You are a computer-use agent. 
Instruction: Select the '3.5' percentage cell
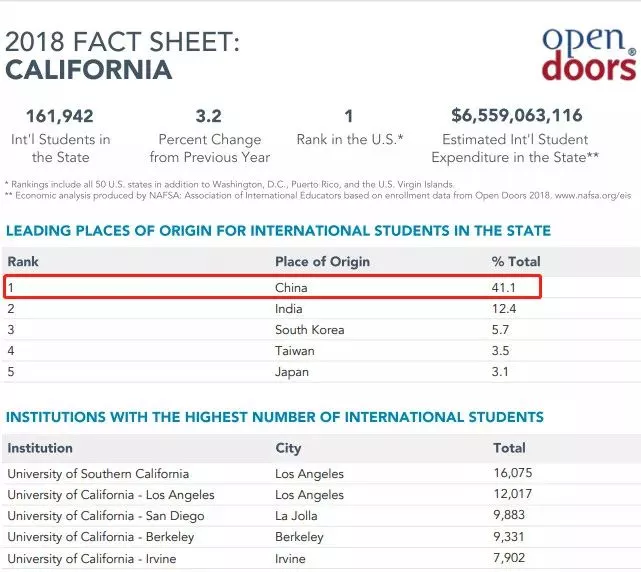click(500, 351)
